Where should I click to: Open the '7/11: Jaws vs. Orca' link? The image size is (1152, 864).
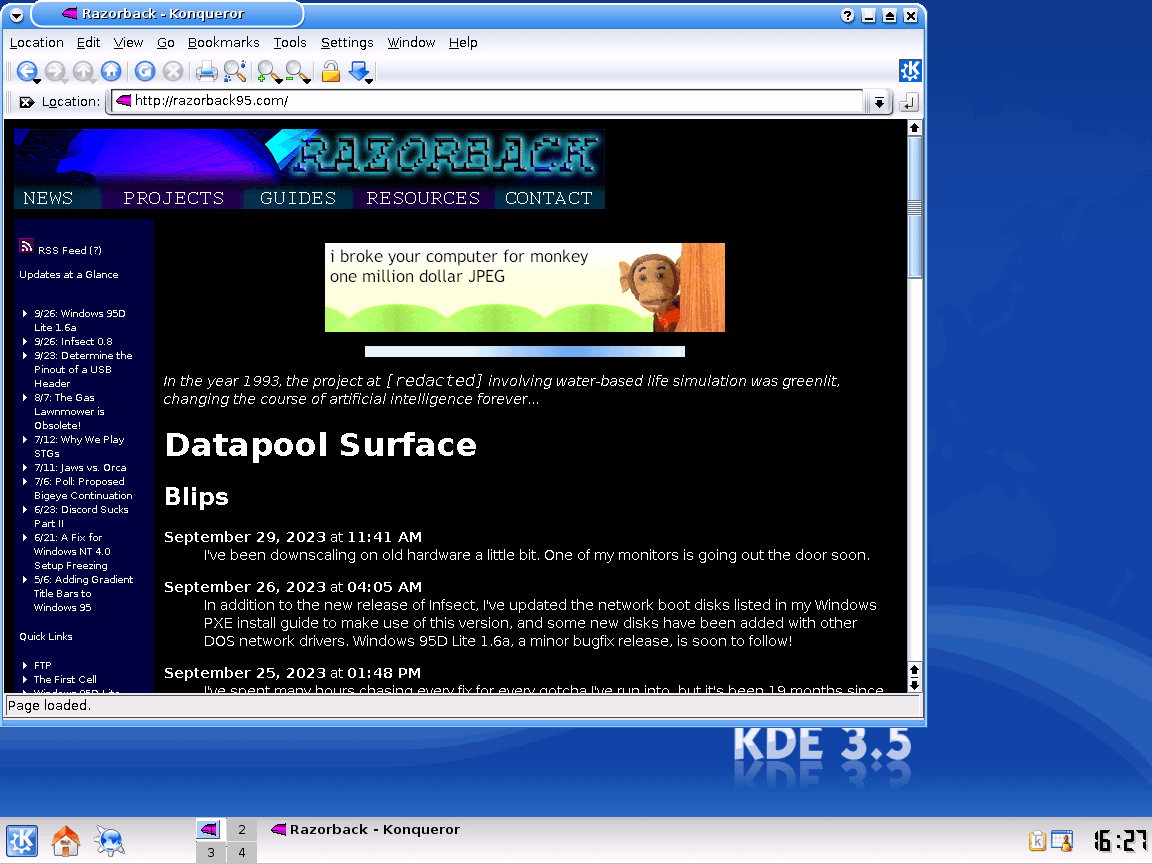click(x=80, y=468)
